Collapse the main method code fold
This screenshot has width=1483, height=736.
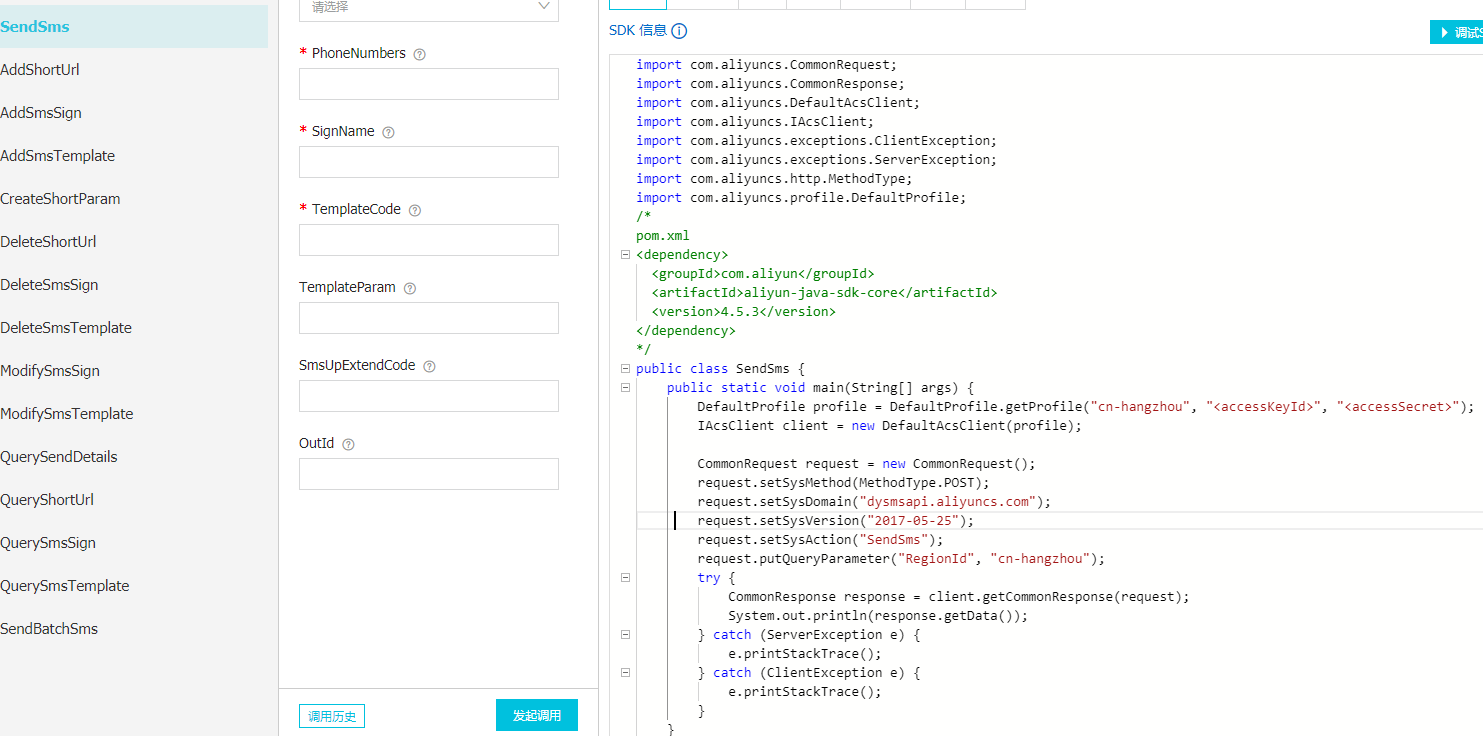(x=625, y=388)
